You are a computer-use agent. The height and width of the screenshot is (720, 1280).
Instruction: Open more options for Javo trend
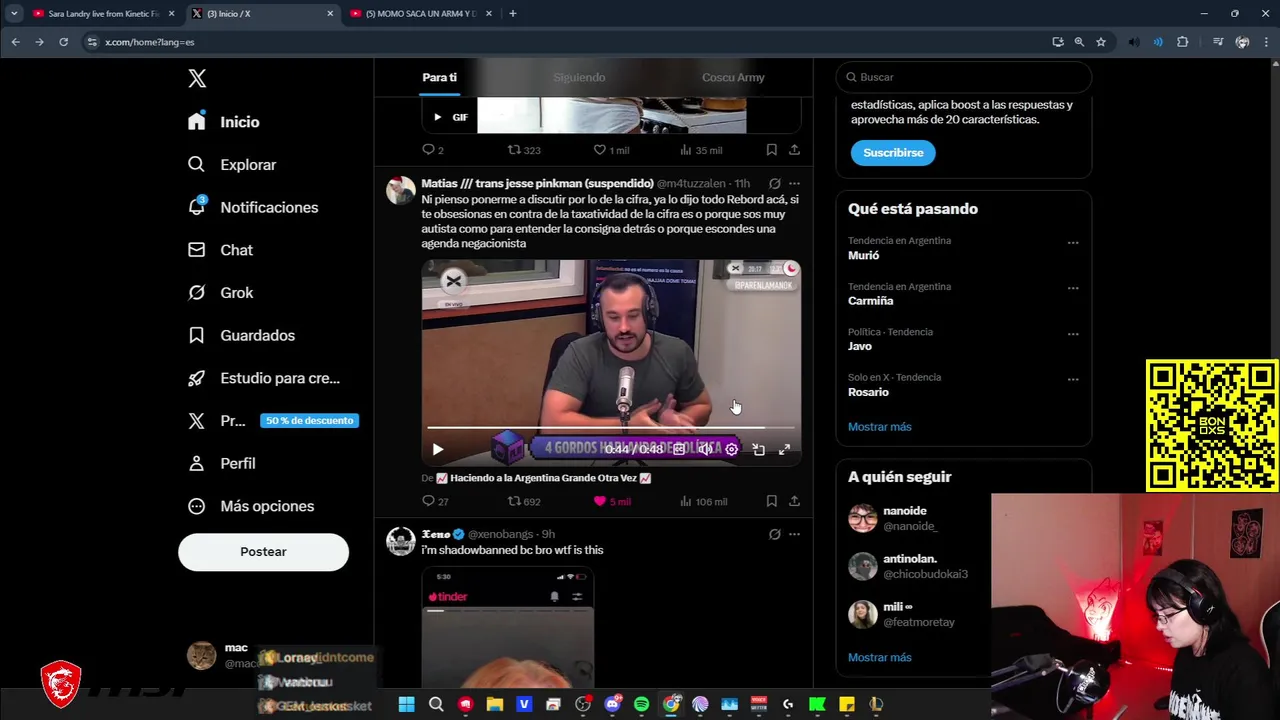(1073, 334)
